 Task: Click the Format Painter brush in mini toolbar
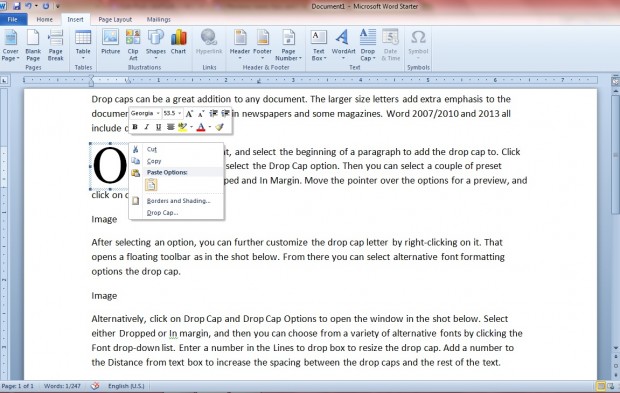point(220,127)
